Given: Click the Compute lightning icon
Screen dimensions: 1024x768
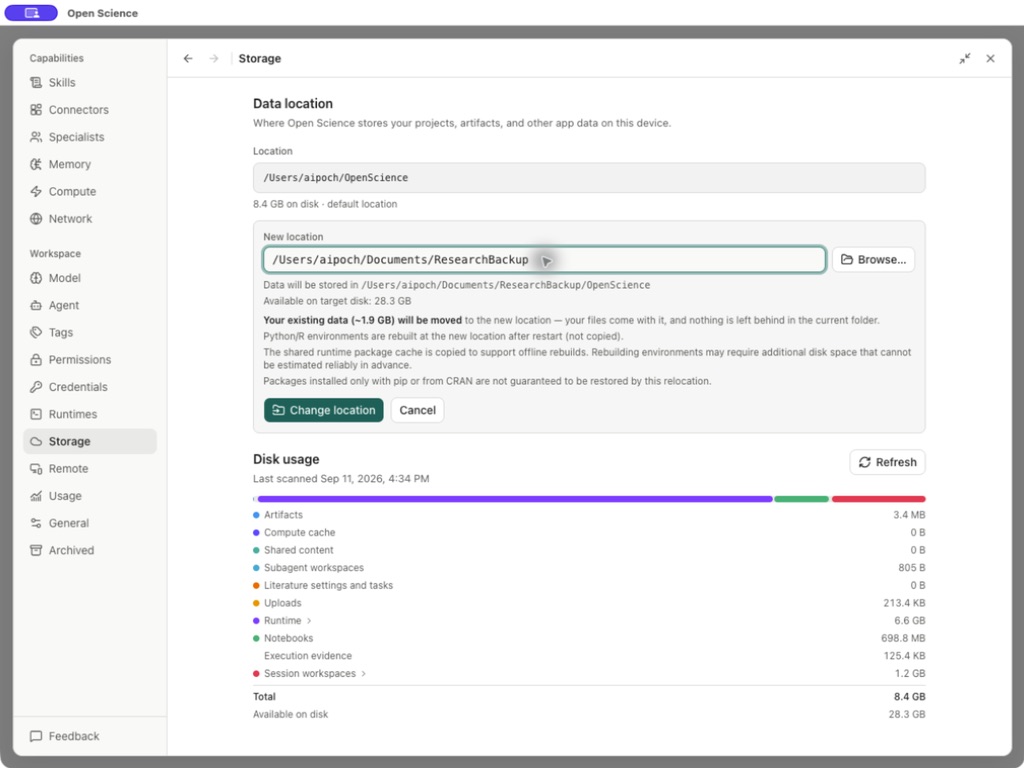Looking at the screenshot, I should coord(36,191).
